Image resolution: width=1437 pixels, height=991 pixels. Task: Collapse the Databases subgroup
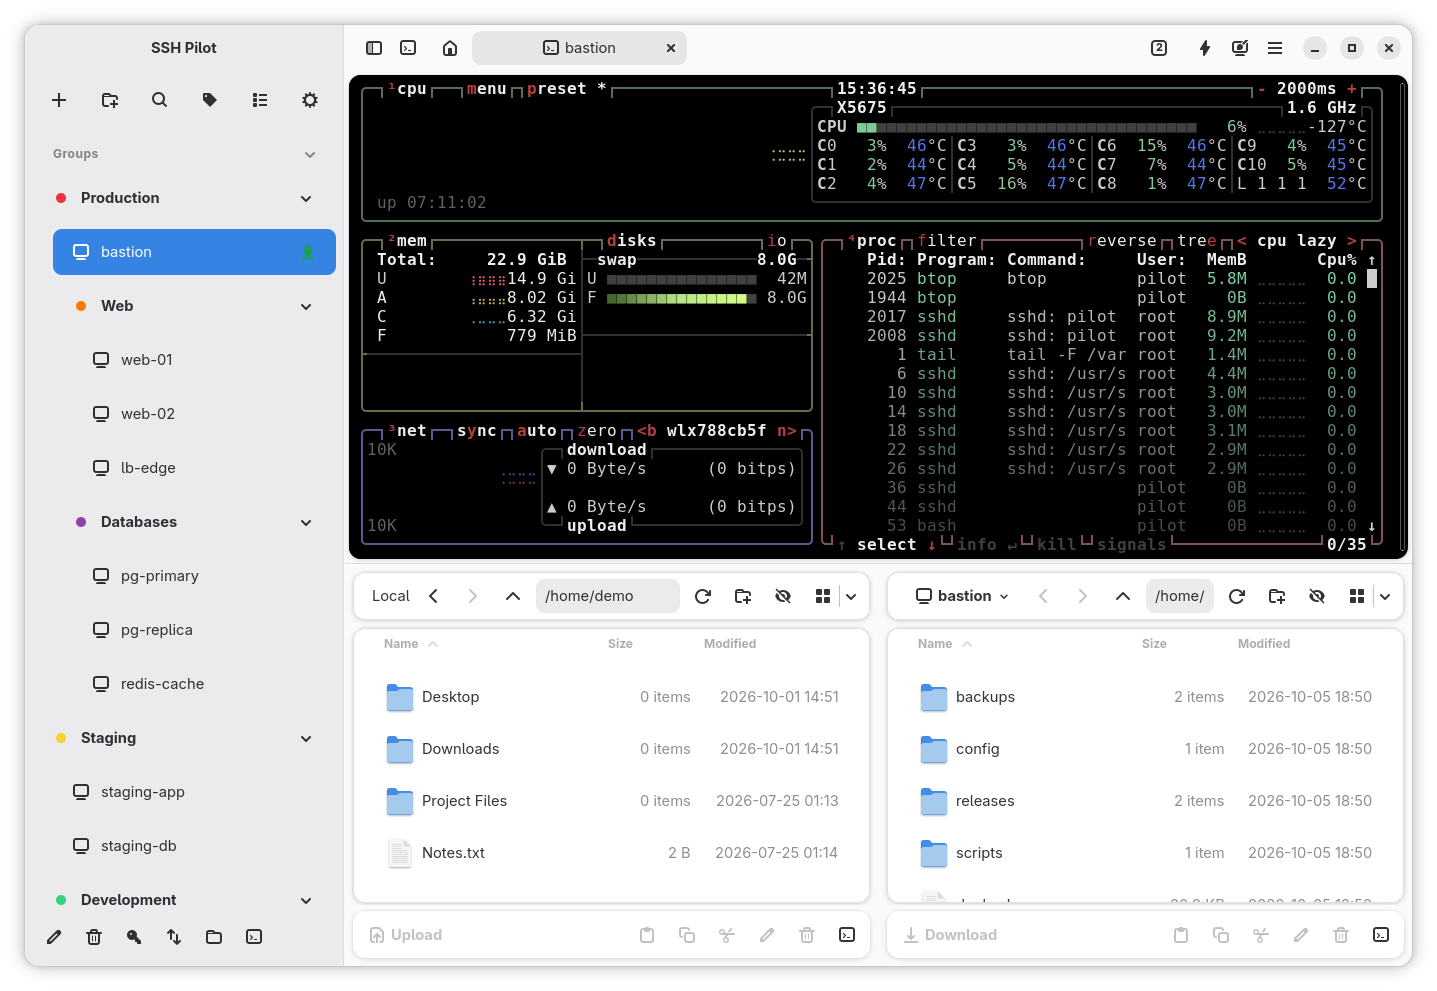click(x=306, y=522)
